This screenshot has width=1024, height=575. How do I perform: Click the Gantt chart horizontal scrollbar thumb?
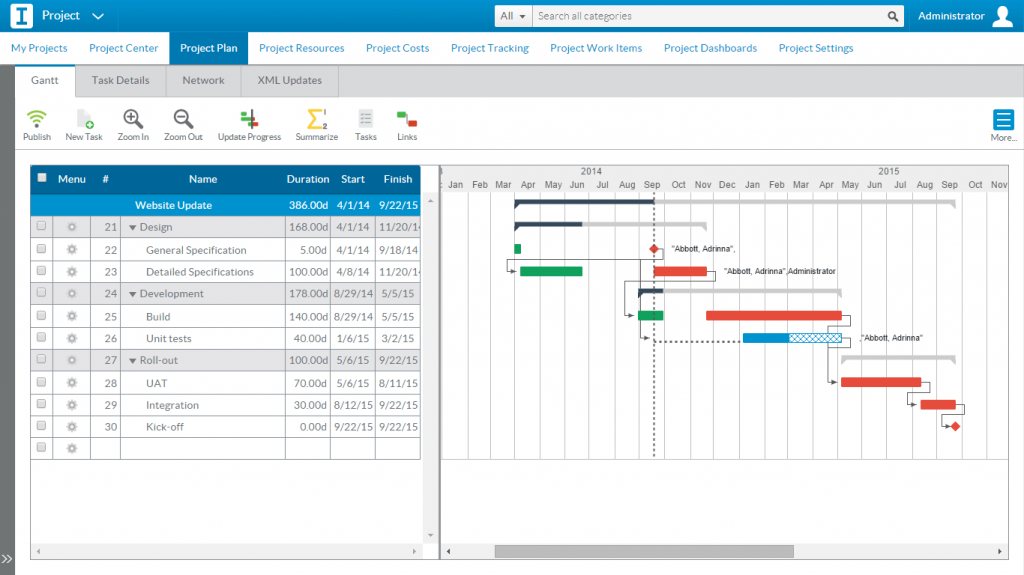[644, 551]
